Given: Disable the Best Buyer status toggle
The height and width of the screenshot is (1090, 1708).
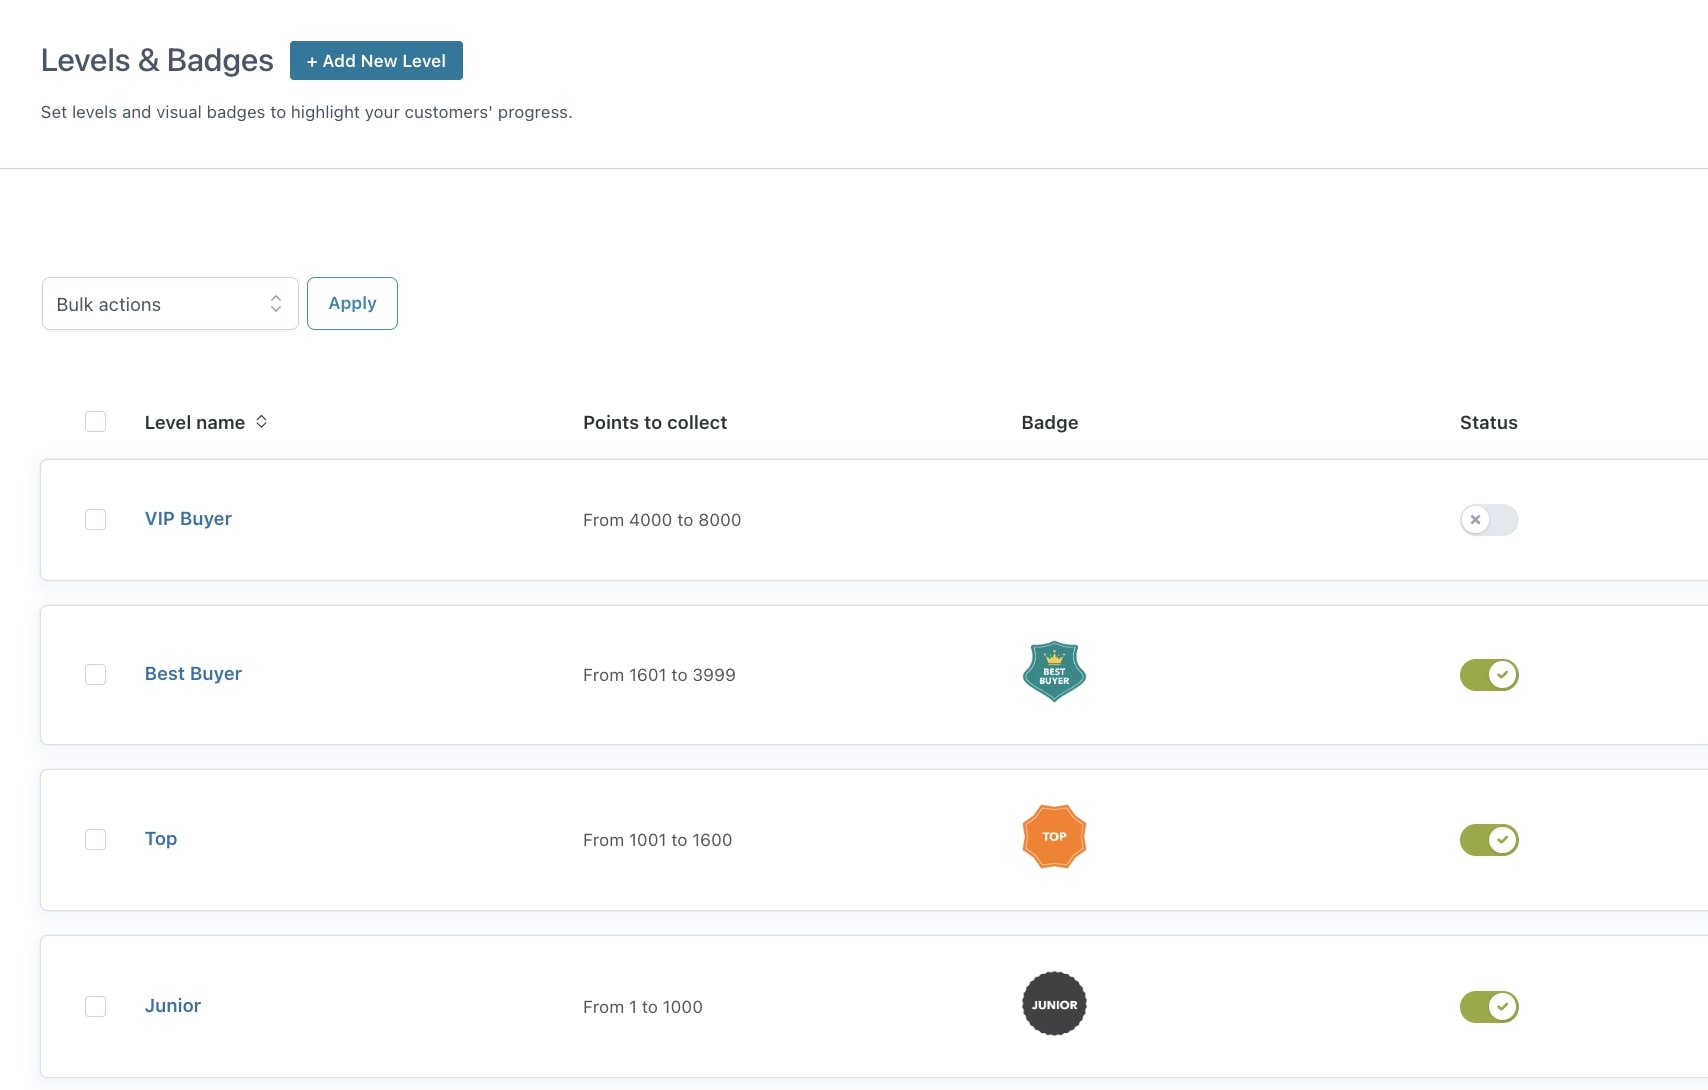Looking at the screenshot, I should pos(1488,675).
